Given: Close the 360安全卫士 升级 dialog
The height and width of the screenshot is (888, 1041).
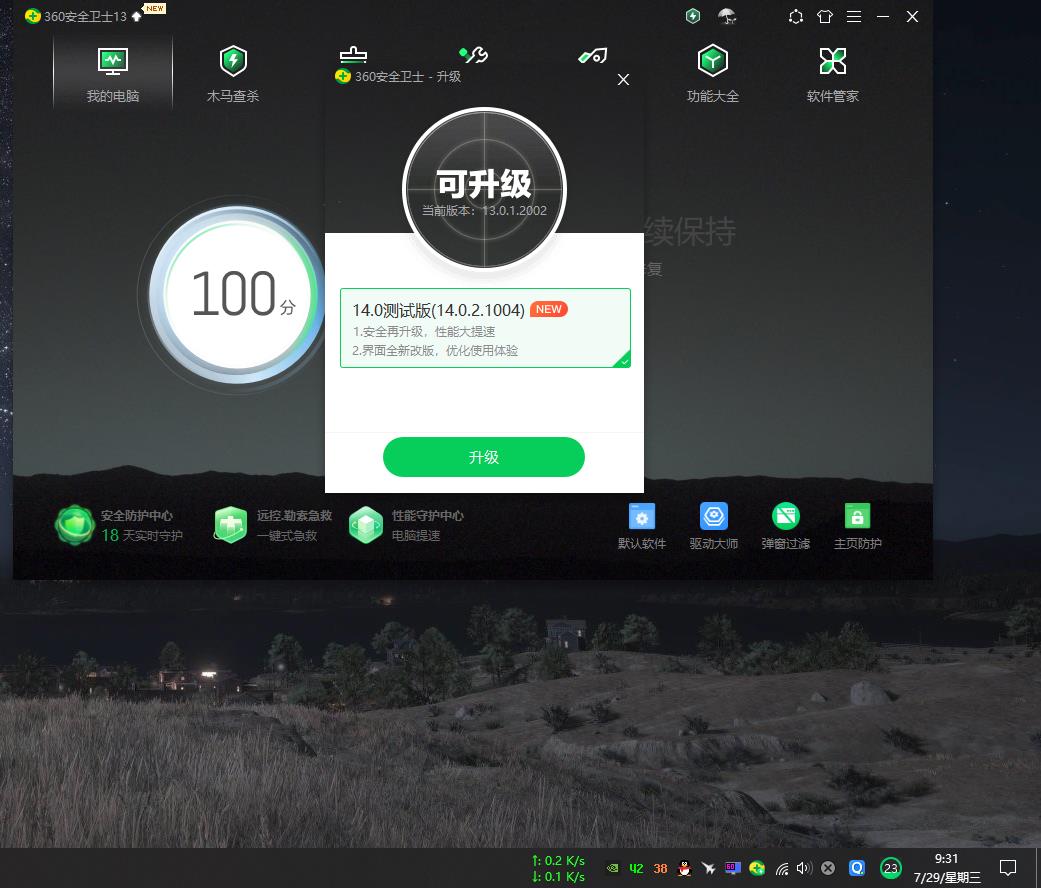Looking at the screenshot, I should pos(623,80).
